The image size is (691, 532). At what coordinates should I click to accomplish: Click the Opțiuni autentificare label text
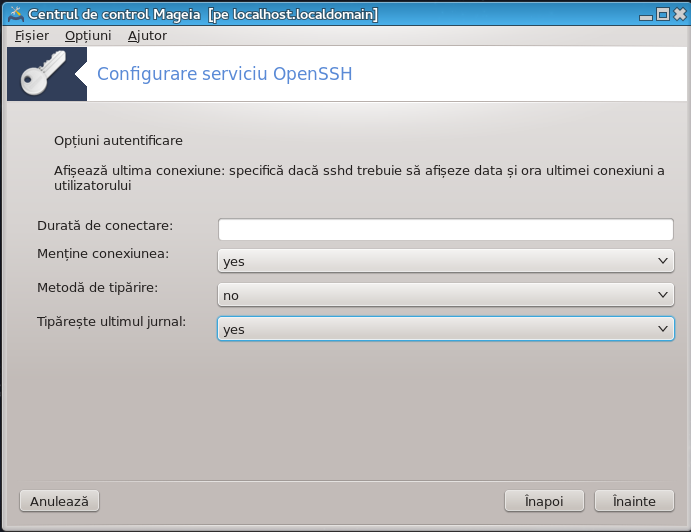(118, 141)
